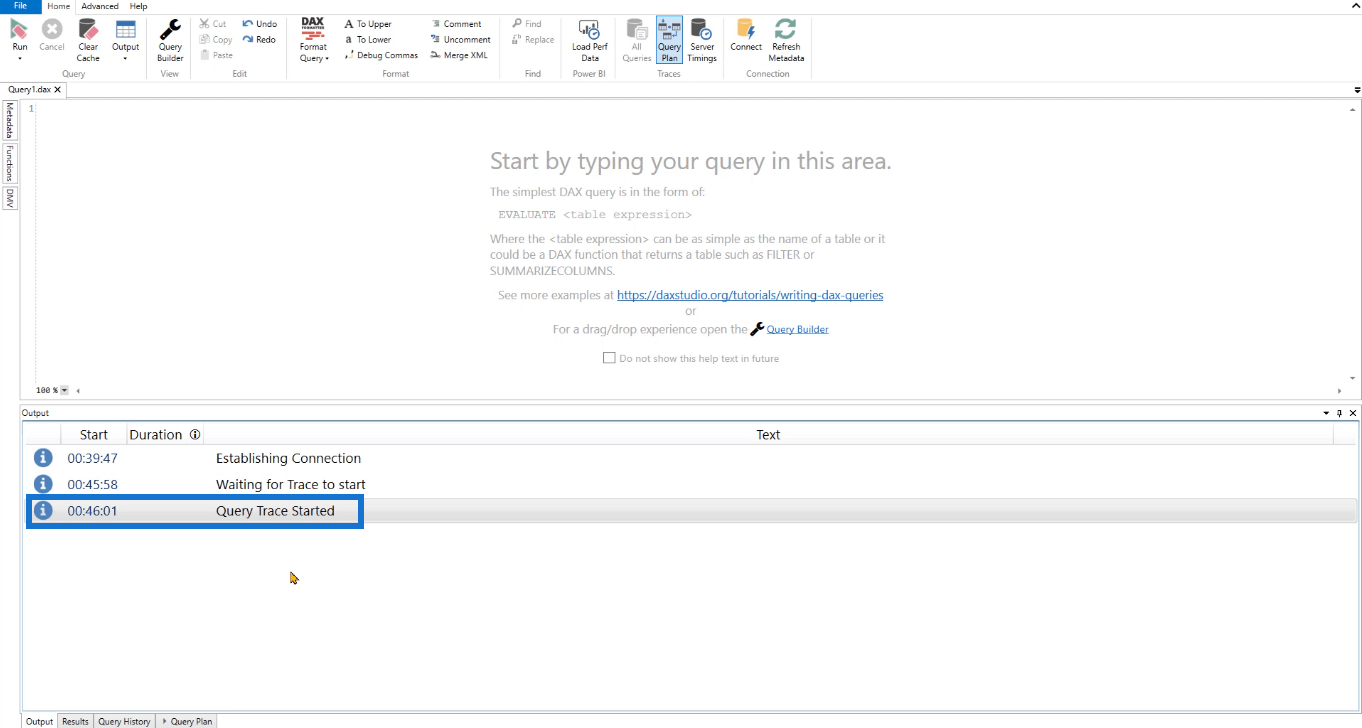Open the Metadata side panel
Image resolution: width=1362 pixels, height=728 pixels.
[x=9, y=120]
